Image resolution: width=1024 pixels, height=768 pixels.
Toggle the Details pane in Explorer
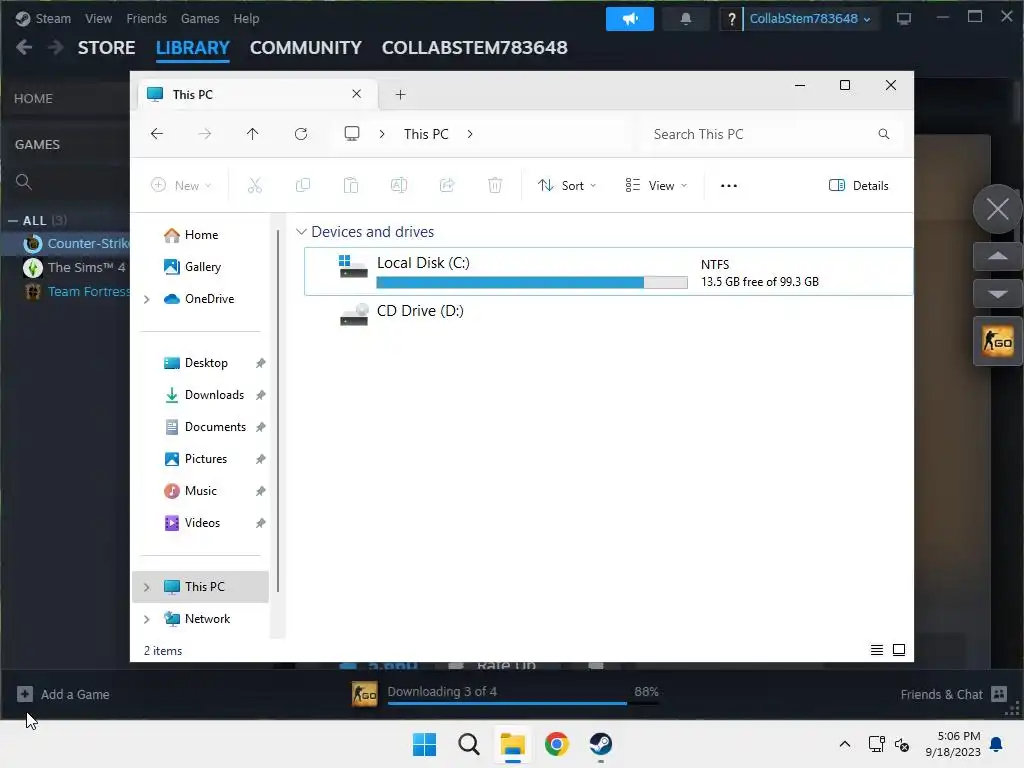[859, 185]
